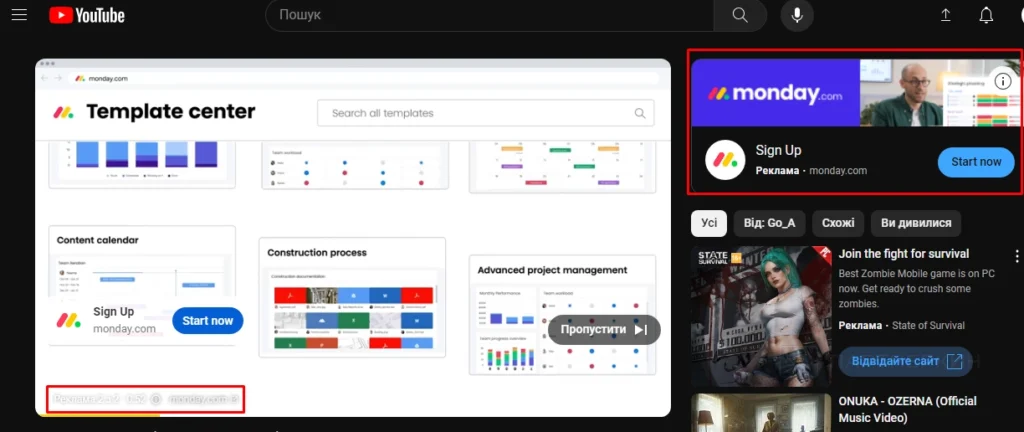Open the YouTube hamburger guide menu

[20, 15]
